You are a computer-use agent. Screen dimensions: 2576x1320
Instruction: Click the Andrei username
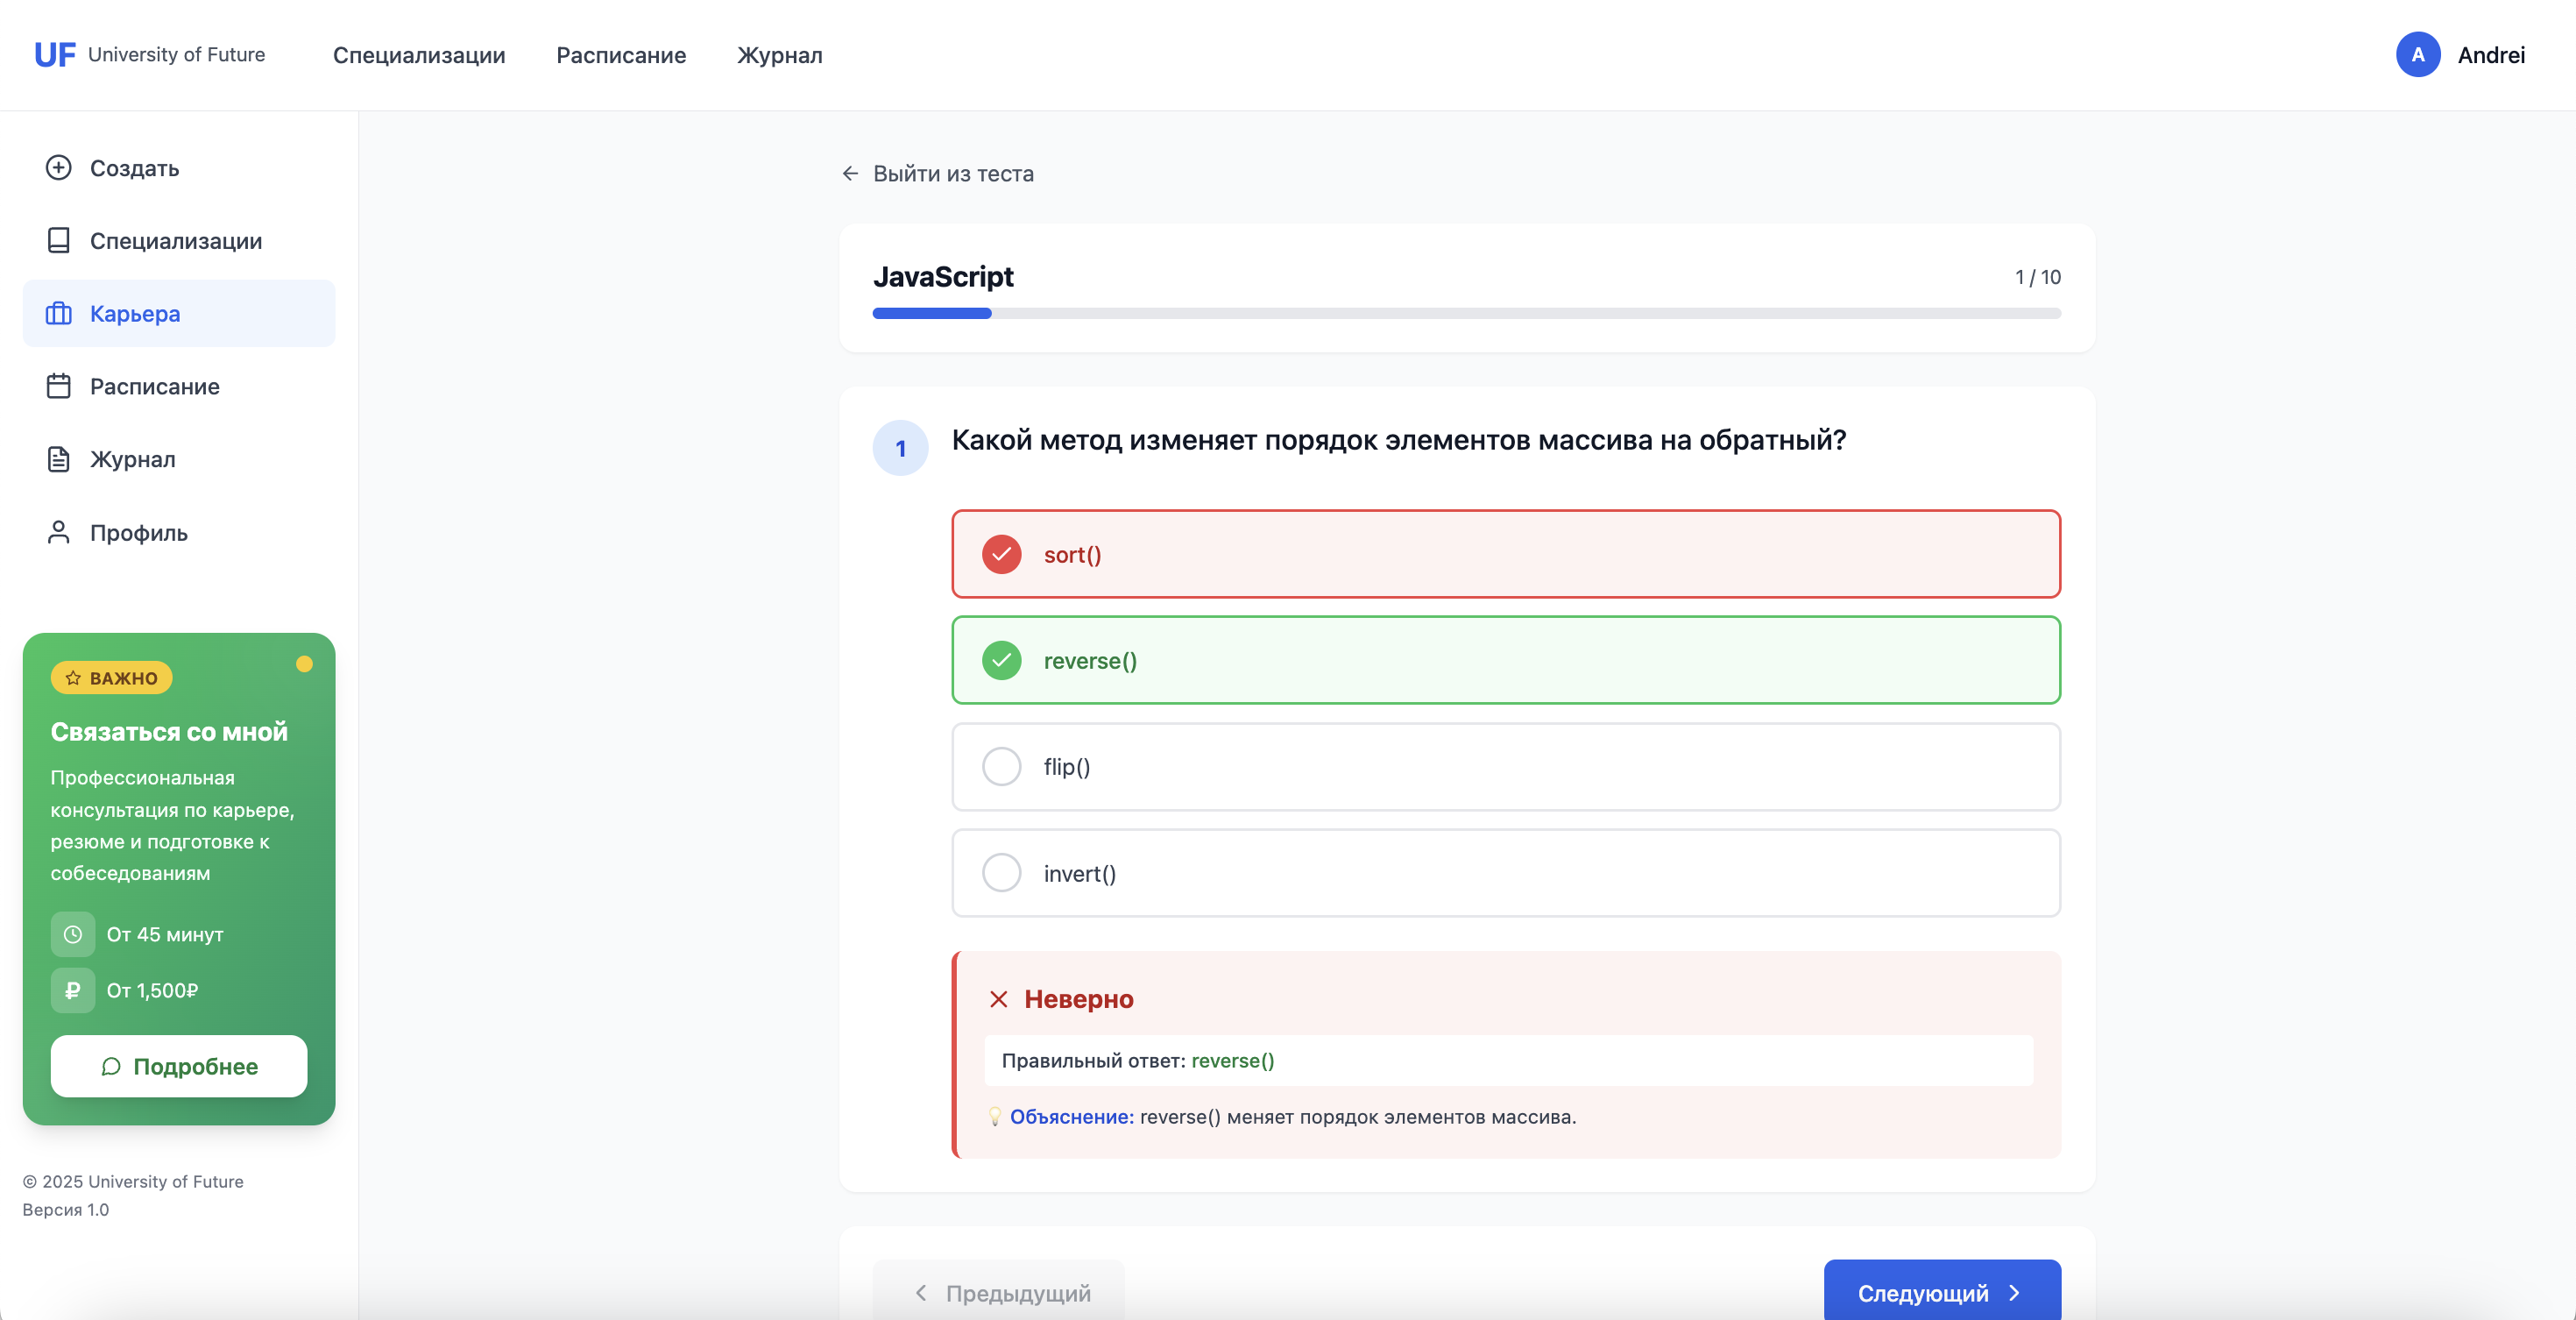click(x=2491, y=55)
